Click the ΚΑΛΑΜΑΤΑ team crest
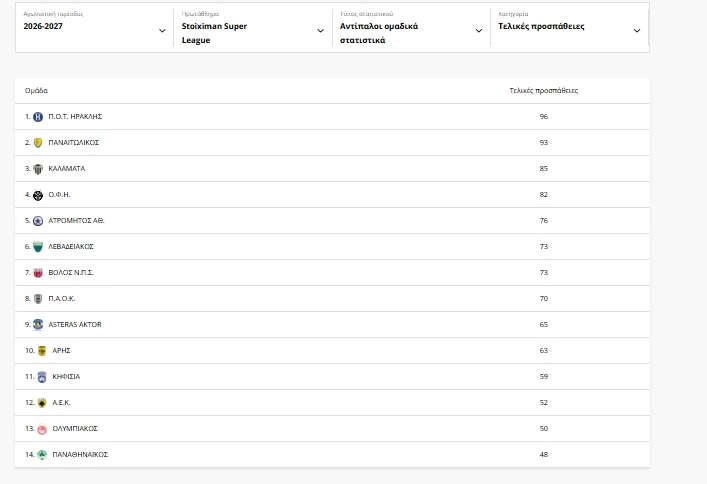This screenshot has width=707, height=484. 38,169
